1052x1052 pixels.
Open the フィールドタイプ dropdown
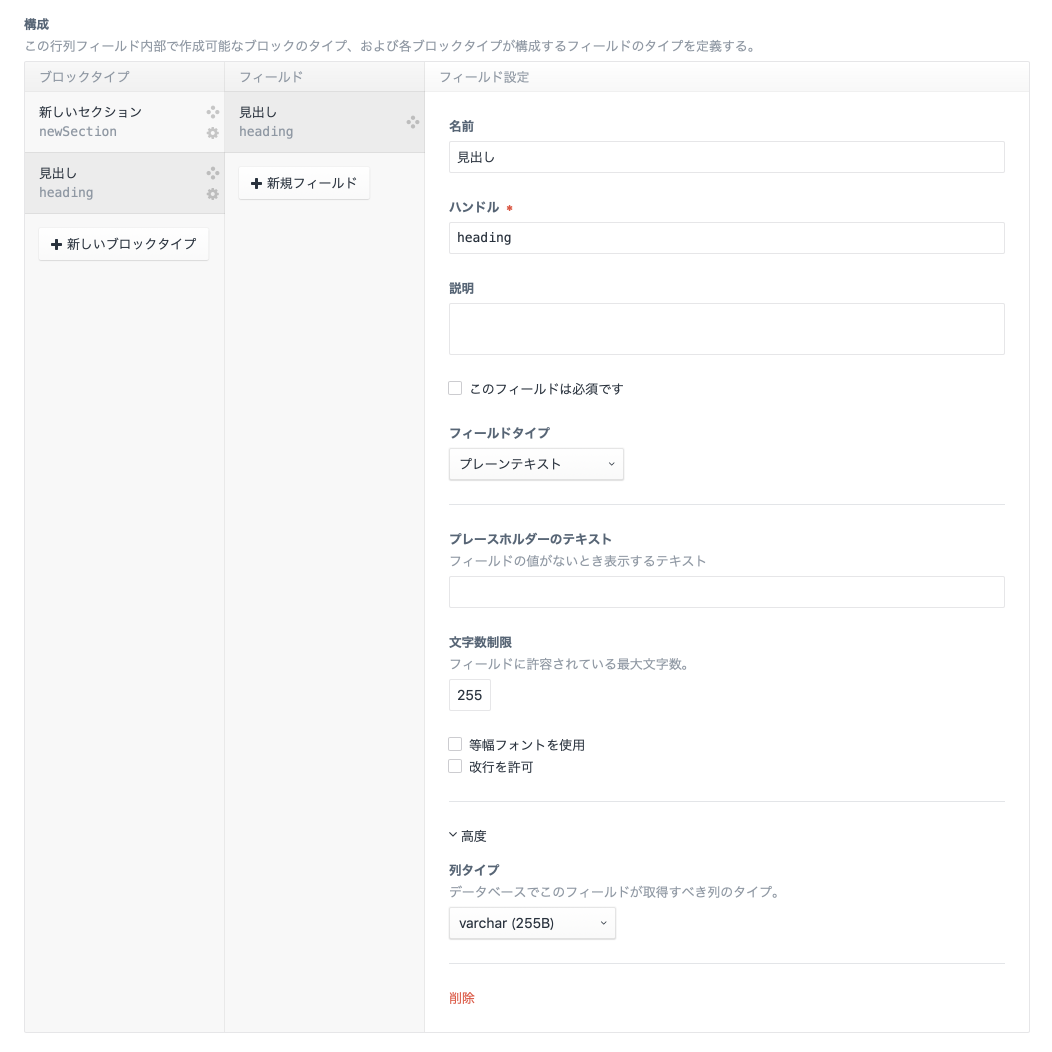tap(536, 464)
